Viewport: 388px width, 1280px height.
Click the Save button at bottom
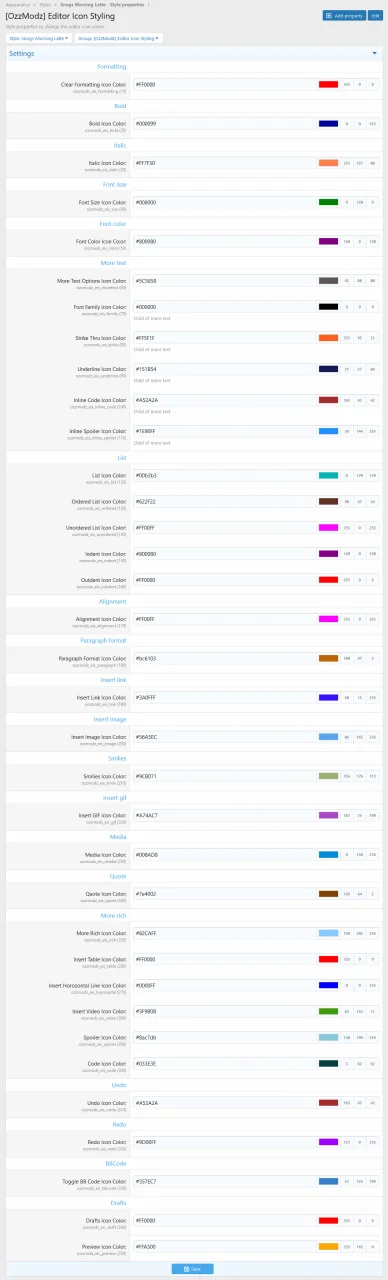(193, 1268)
